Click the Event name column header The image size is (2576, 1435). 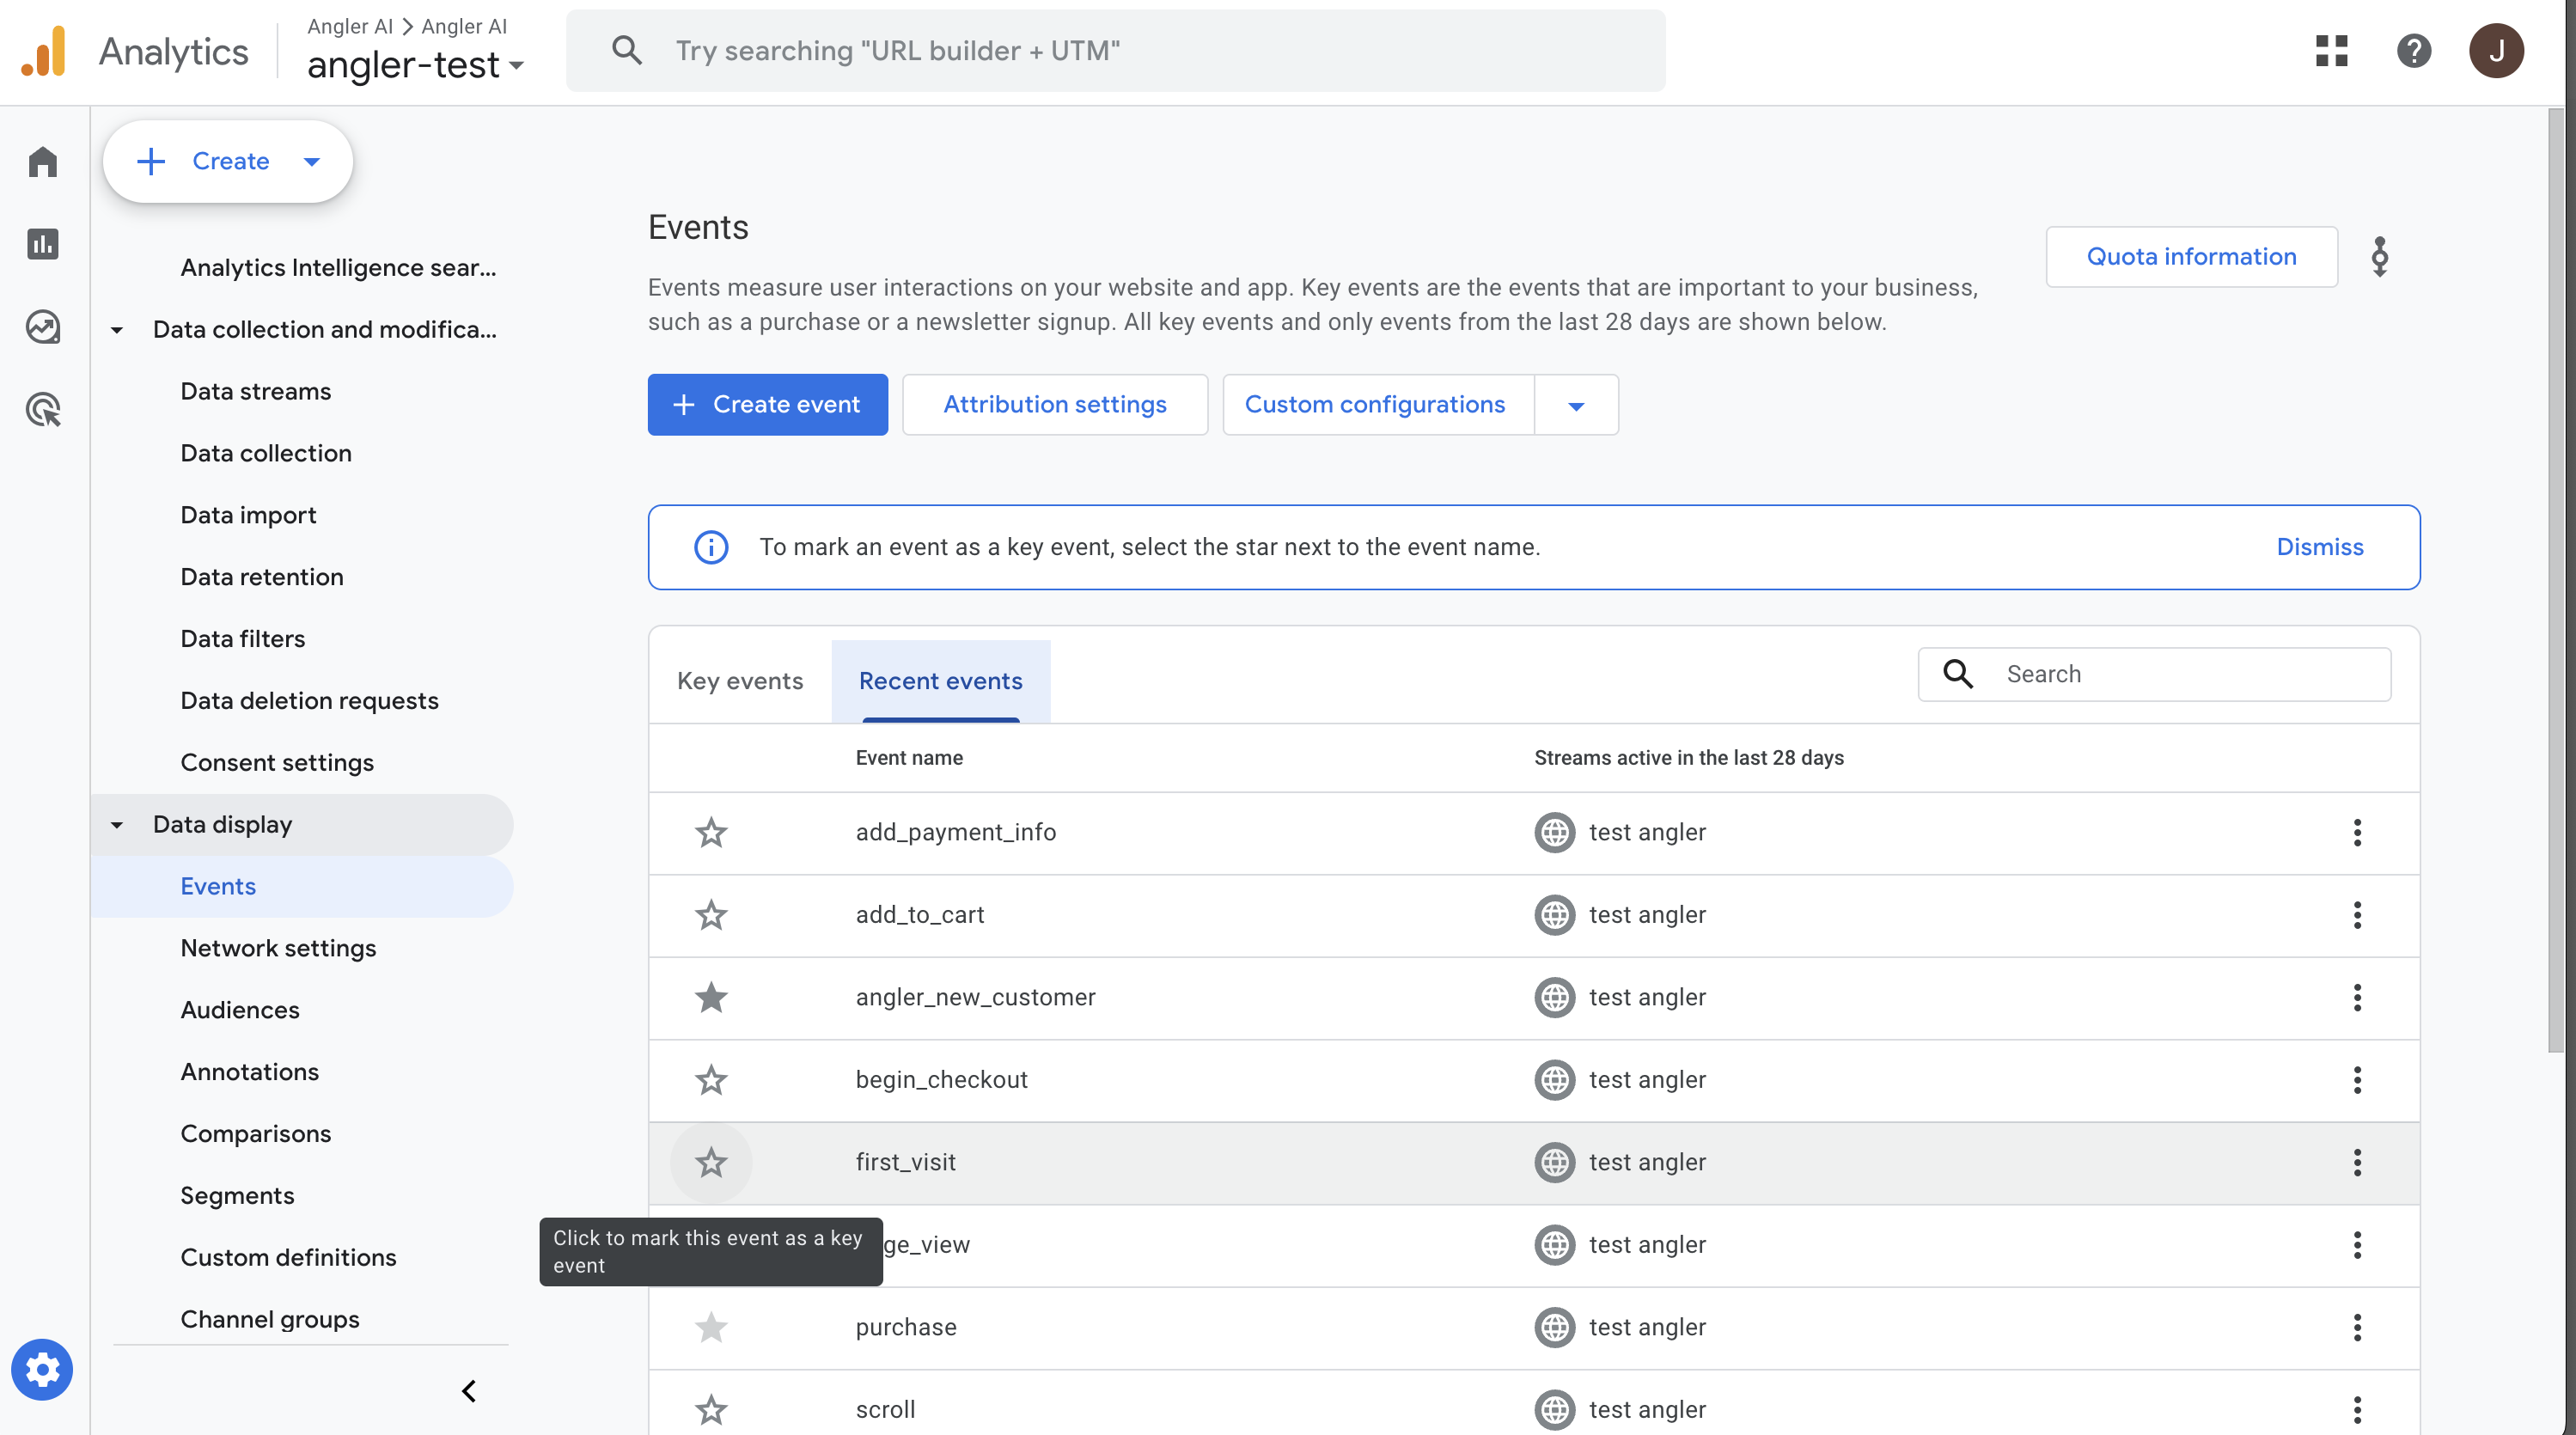[909, 758]
